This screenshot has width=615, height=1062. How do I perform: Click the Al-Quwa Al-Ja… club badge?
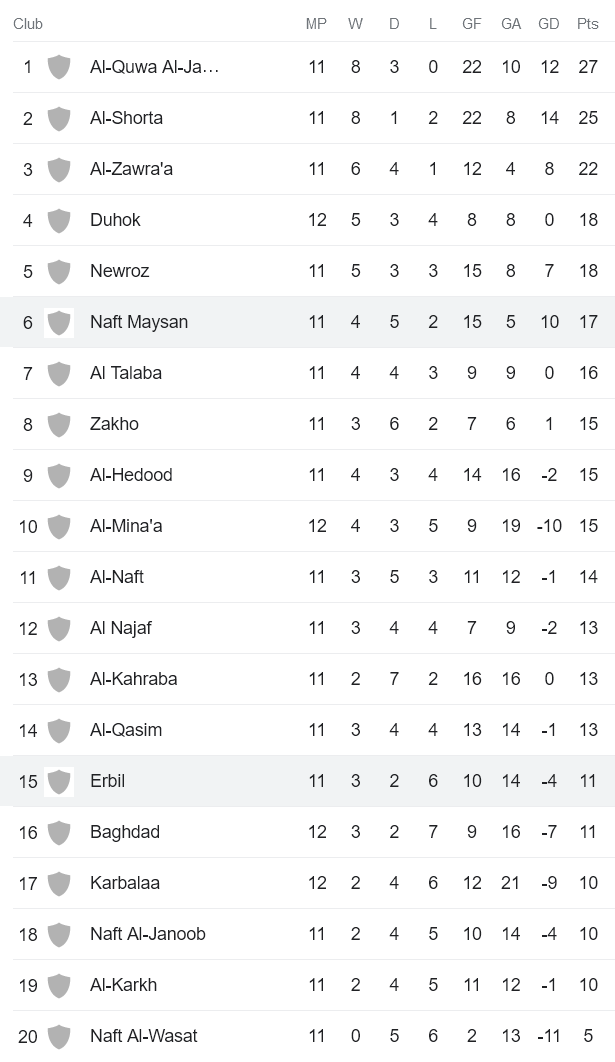tap(61, 66)
